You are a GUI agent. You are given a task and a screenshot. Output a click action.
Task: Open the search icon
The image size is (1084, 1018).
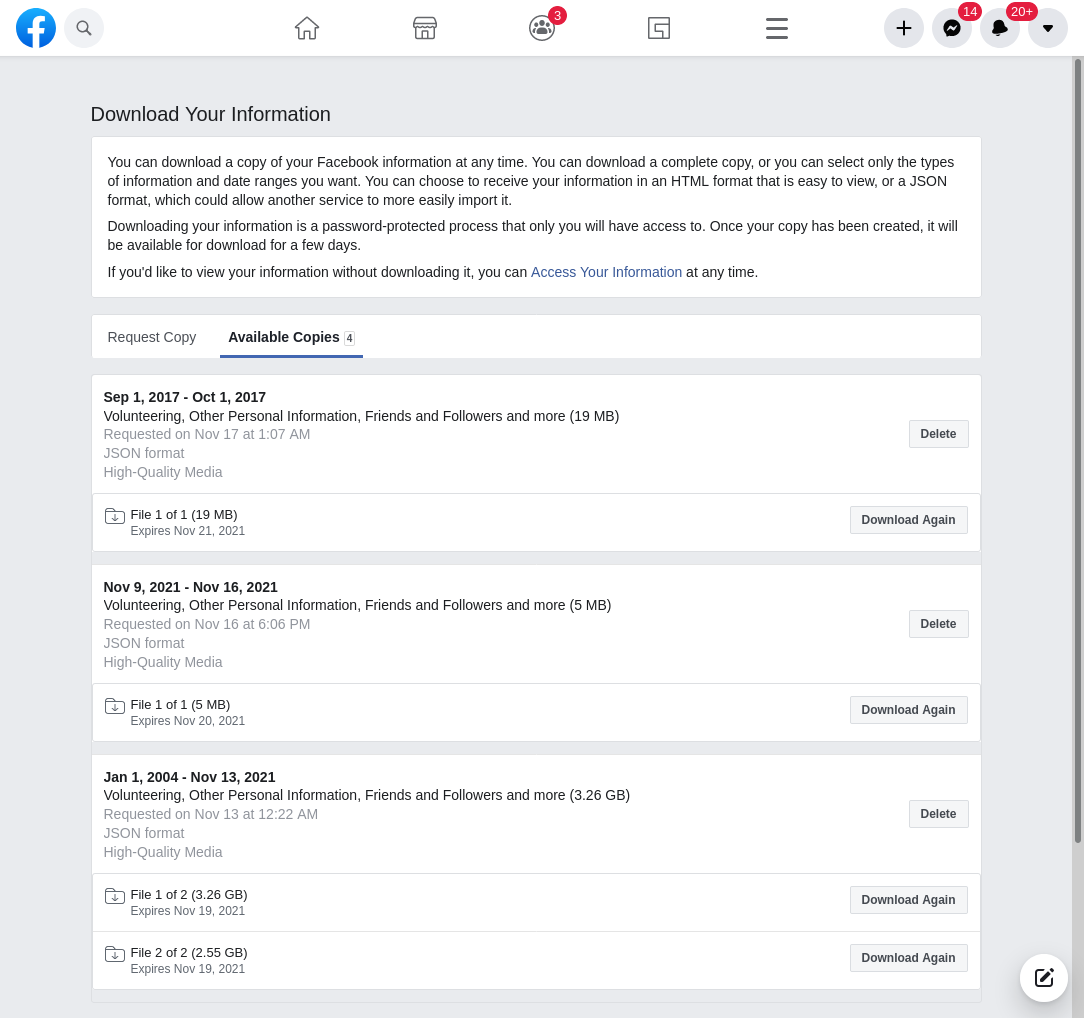84,28
